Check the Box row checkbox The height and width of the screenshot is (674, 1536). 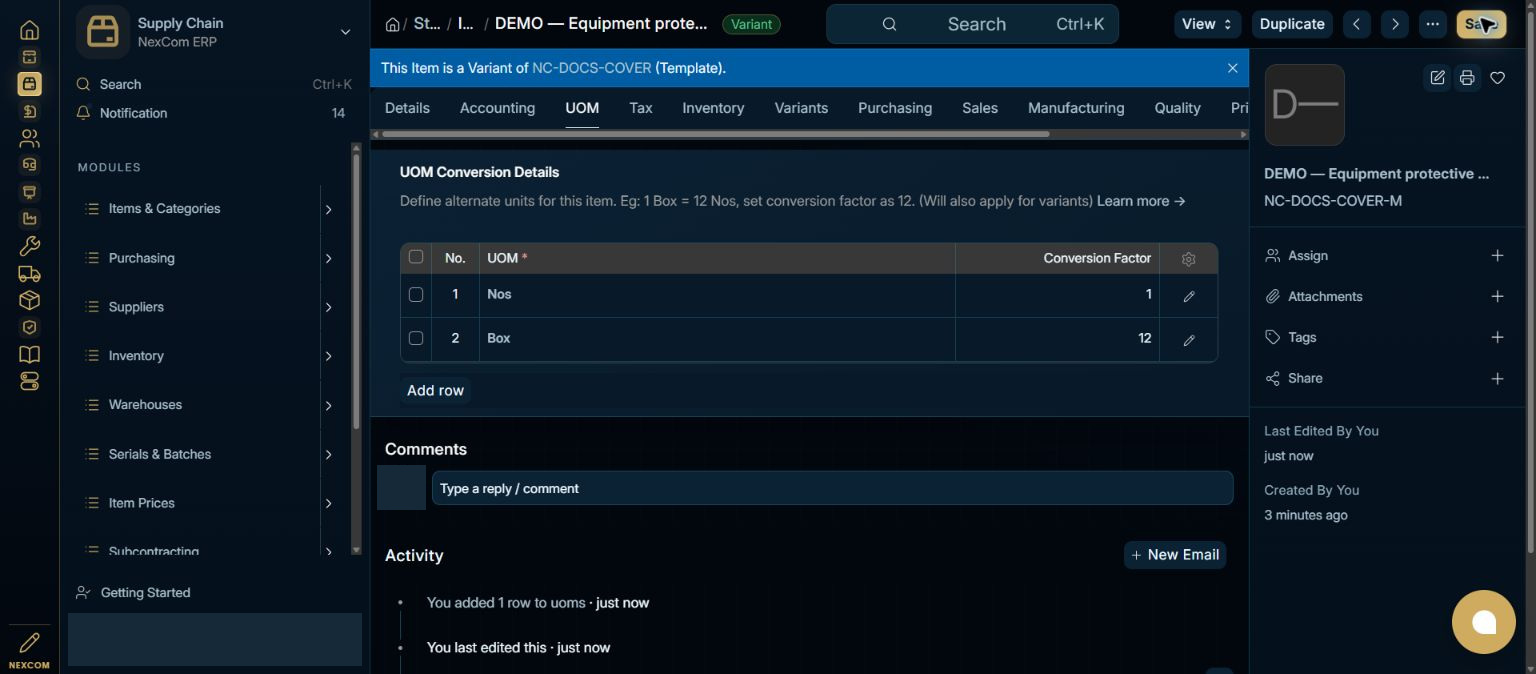click(416, 338)
